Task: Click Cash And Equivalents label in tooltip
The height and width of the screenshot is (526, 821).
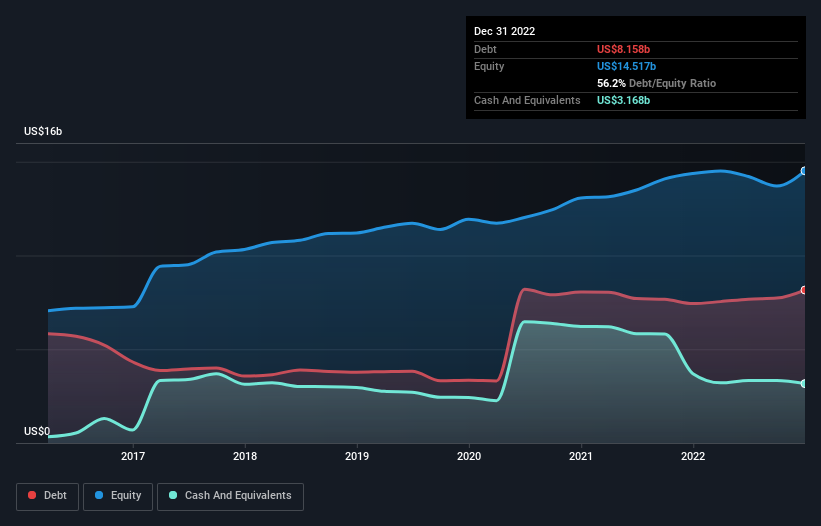Action: [x=527, y=100]
